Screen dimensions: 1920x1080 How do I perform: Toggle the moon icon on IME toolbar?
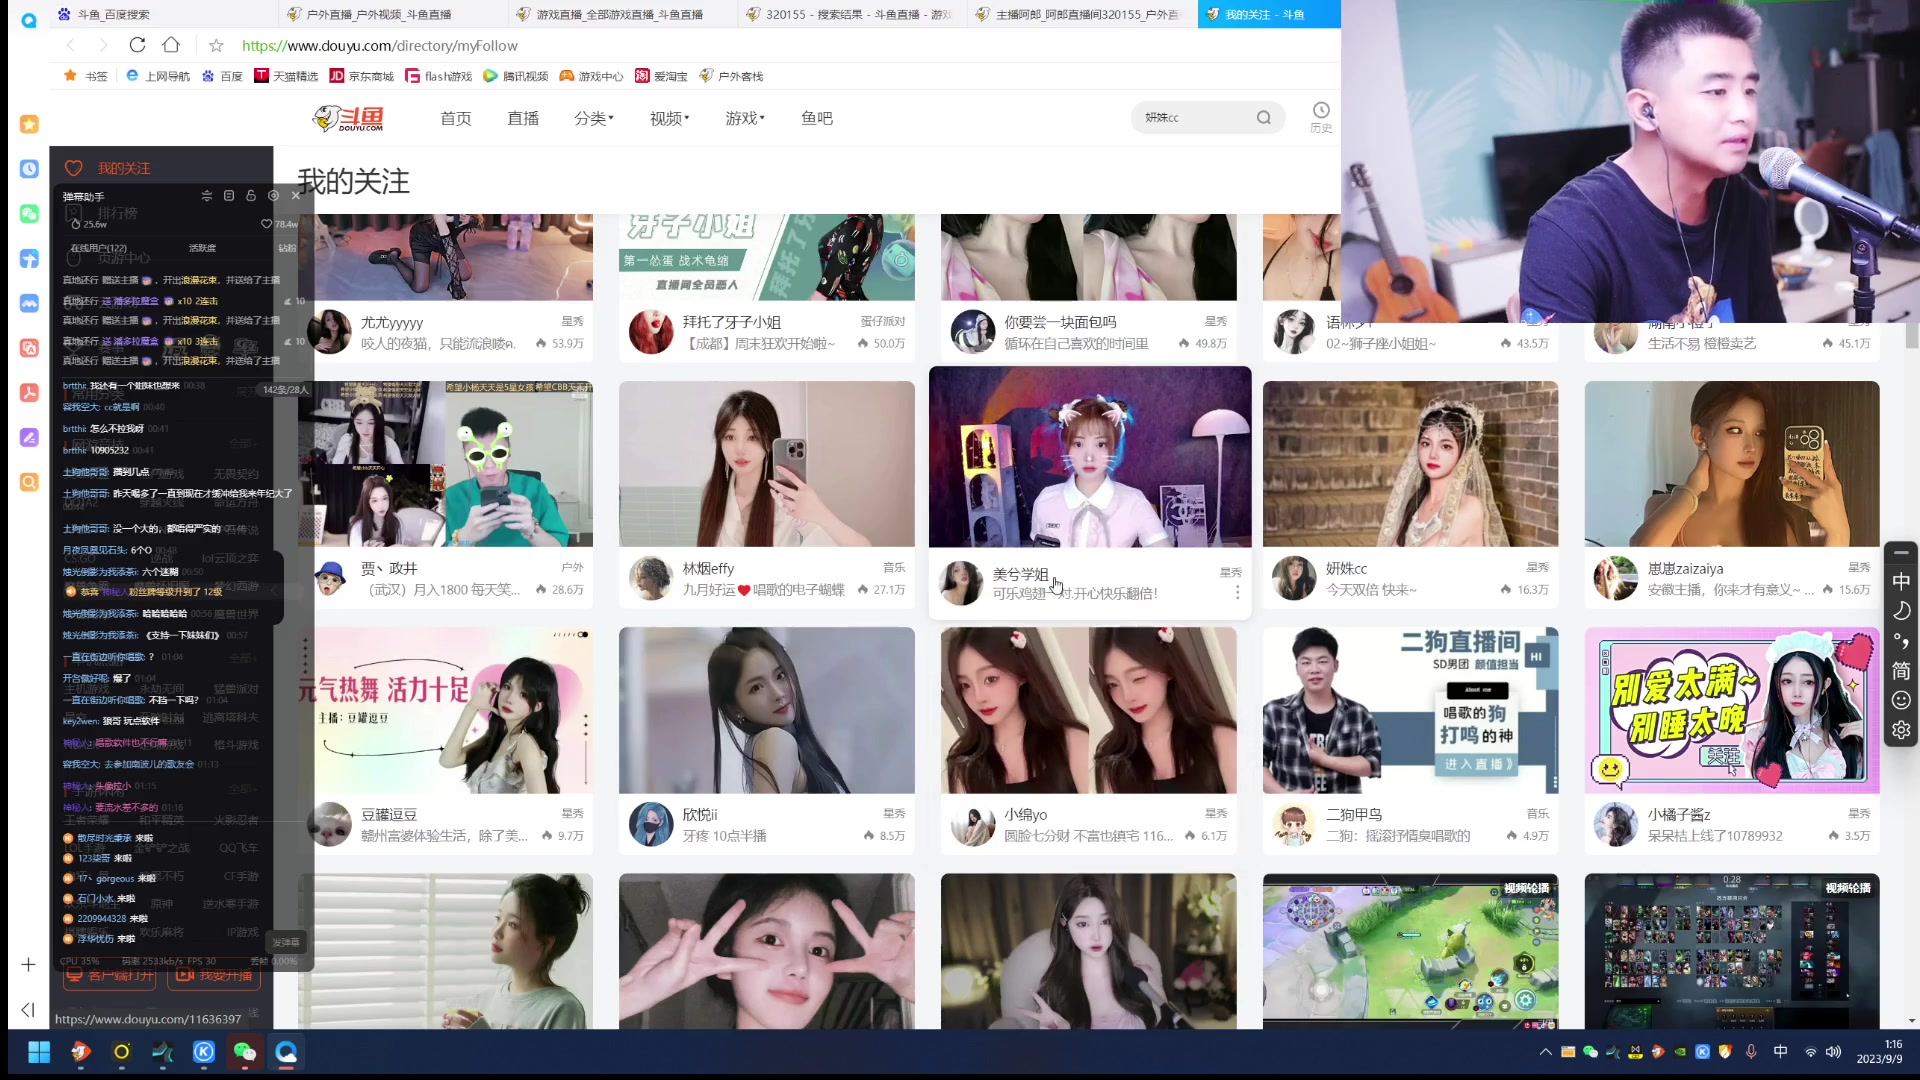click(1901, 611)
